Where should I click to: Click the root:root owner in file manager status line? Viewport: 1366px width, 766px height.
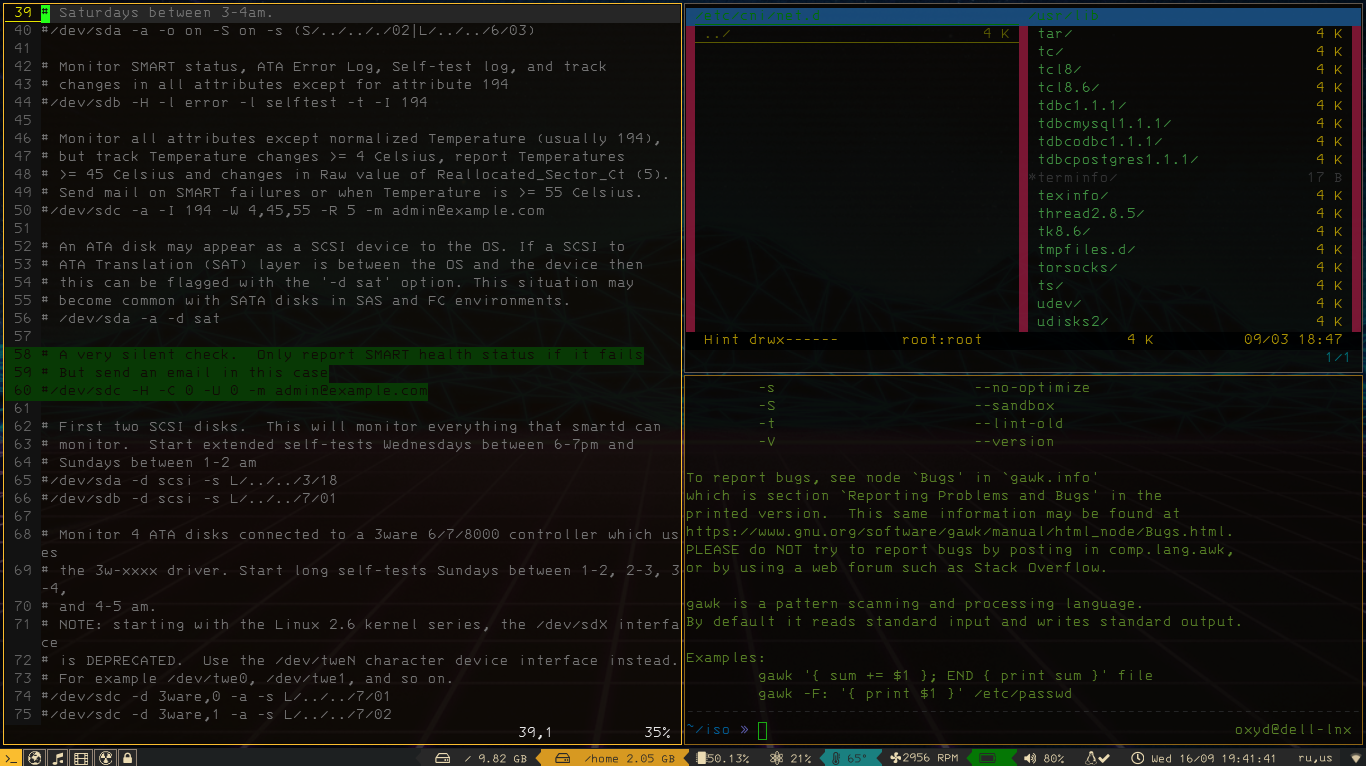[x=941, y=339]
